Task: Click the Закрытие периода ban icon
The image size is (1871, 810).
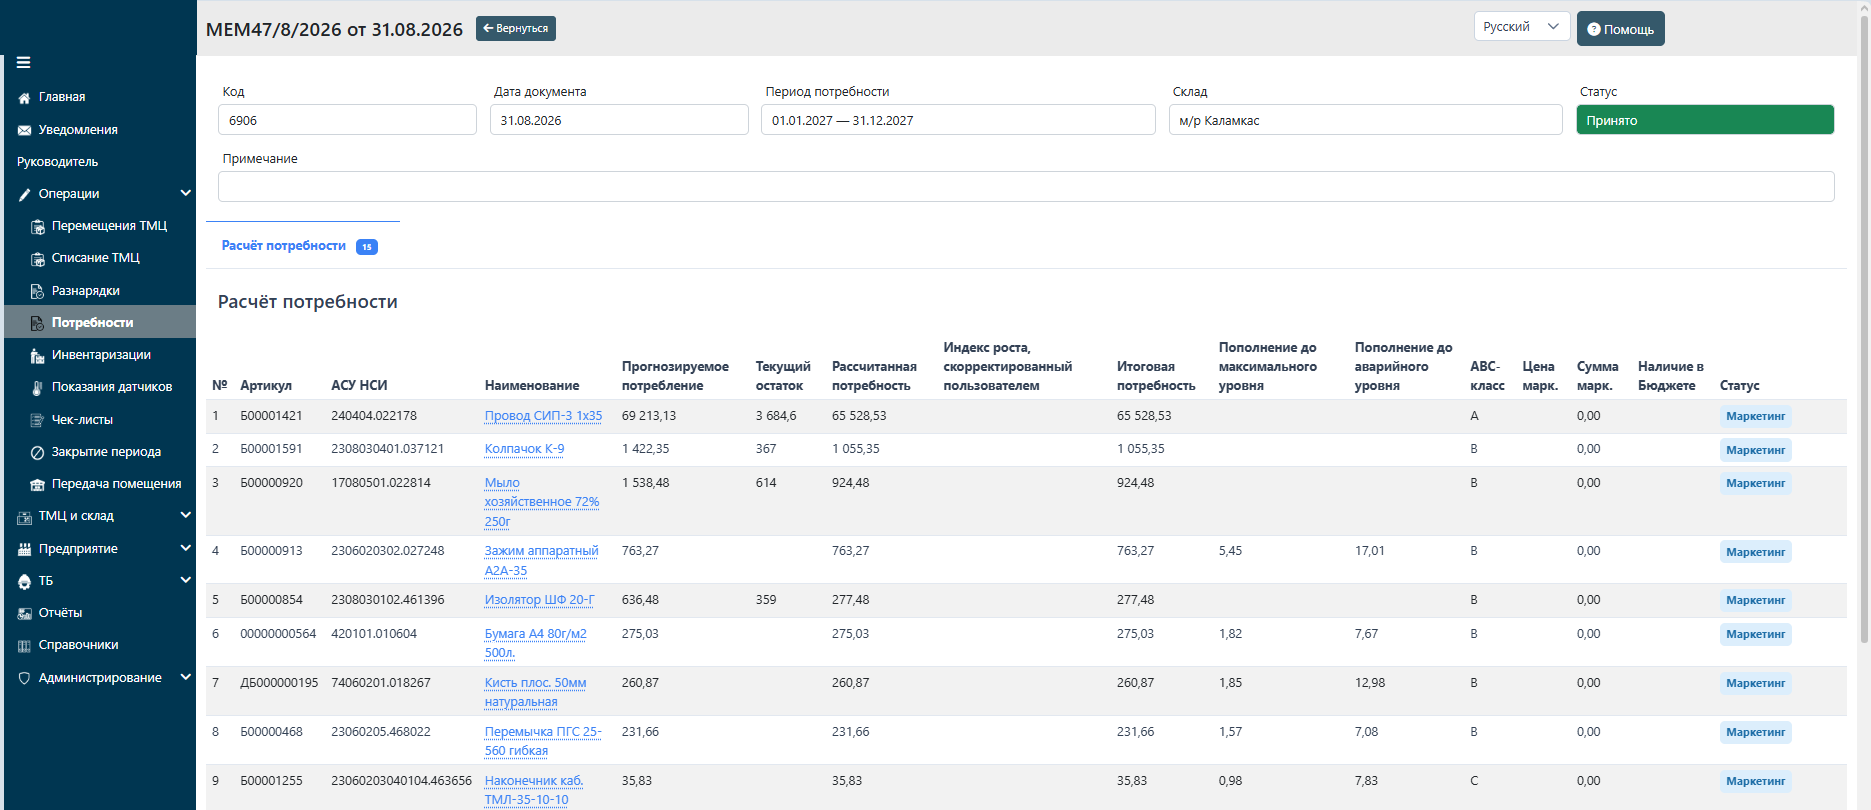Action: [x=38, y=452]
